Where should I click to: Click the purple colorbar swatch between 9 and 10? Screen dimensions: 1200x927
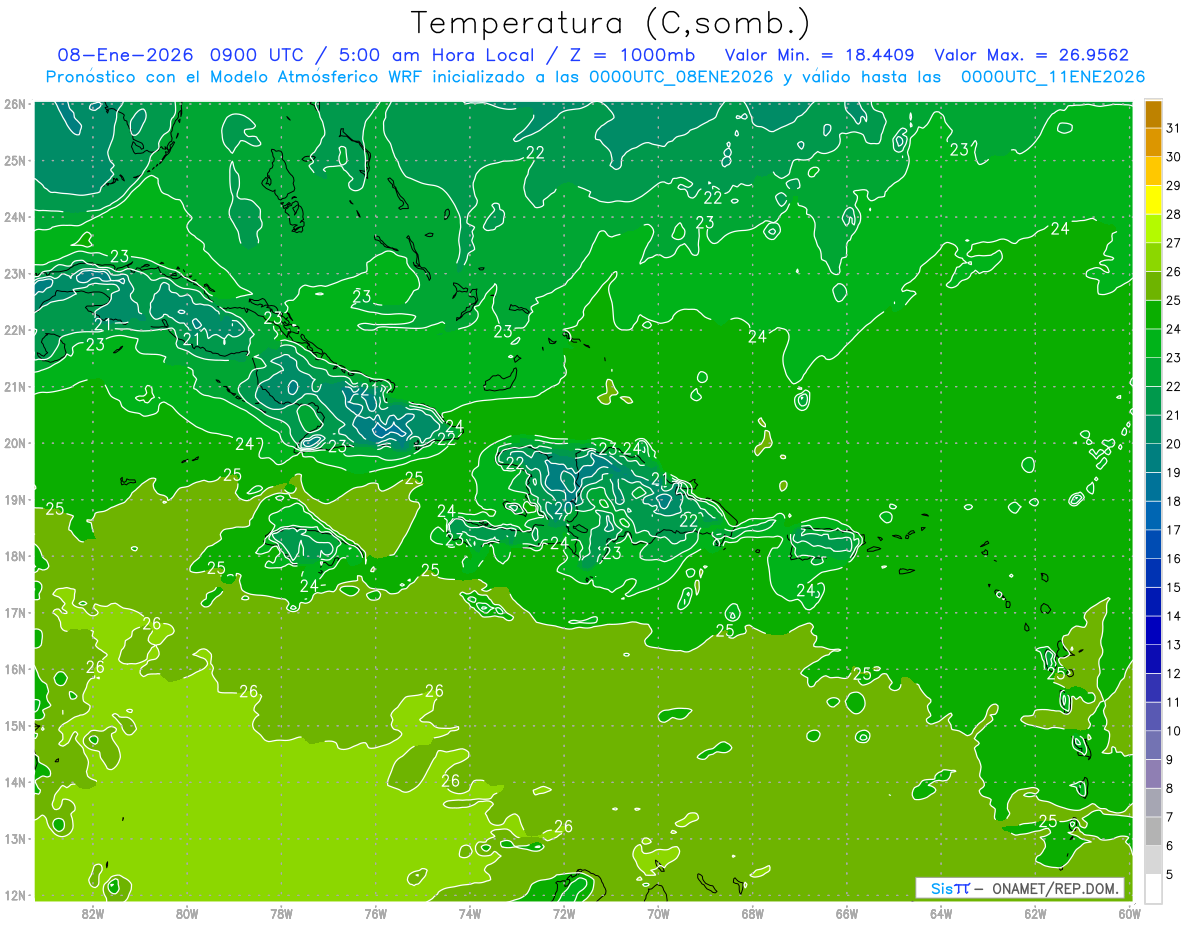[x=1153, y=745]
